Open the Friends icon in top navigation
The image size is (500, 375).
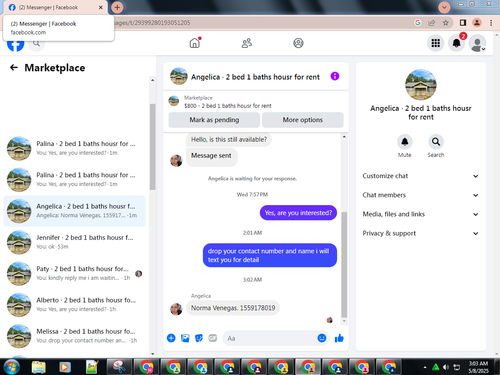(x=247, y=43)
